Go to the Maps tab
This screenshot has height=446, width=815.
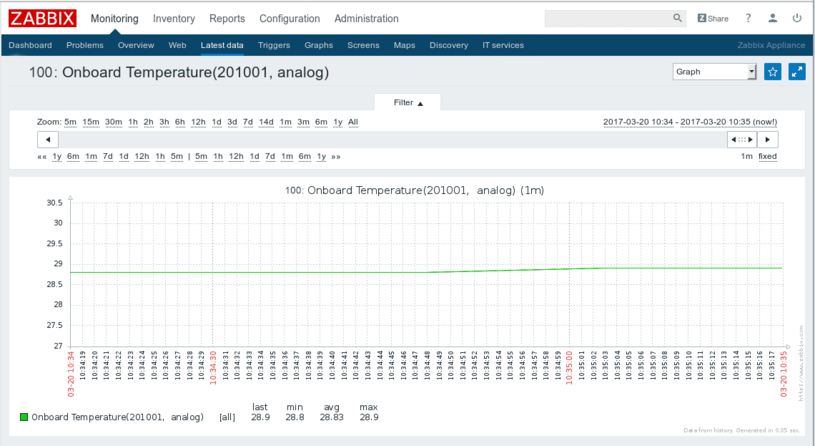coord(404,45)
